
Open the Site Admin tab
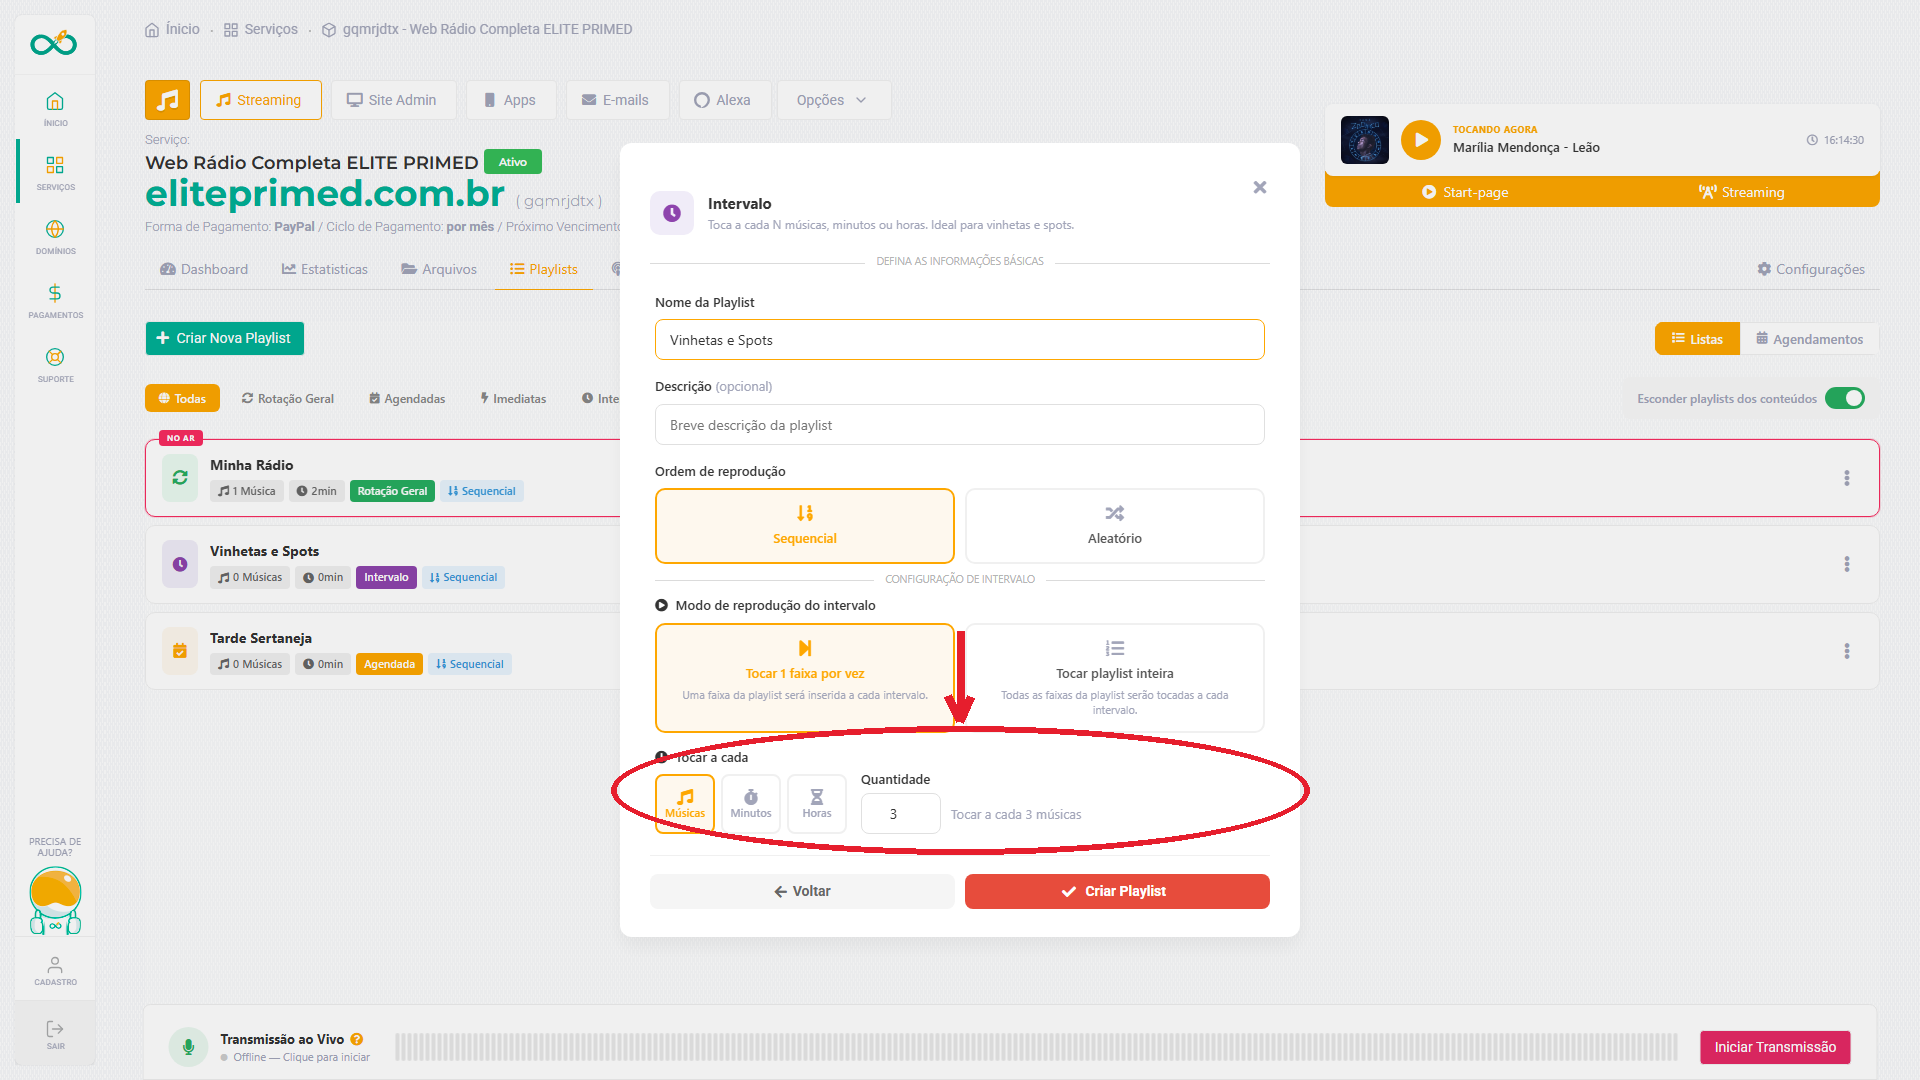[x=393, y=100]
